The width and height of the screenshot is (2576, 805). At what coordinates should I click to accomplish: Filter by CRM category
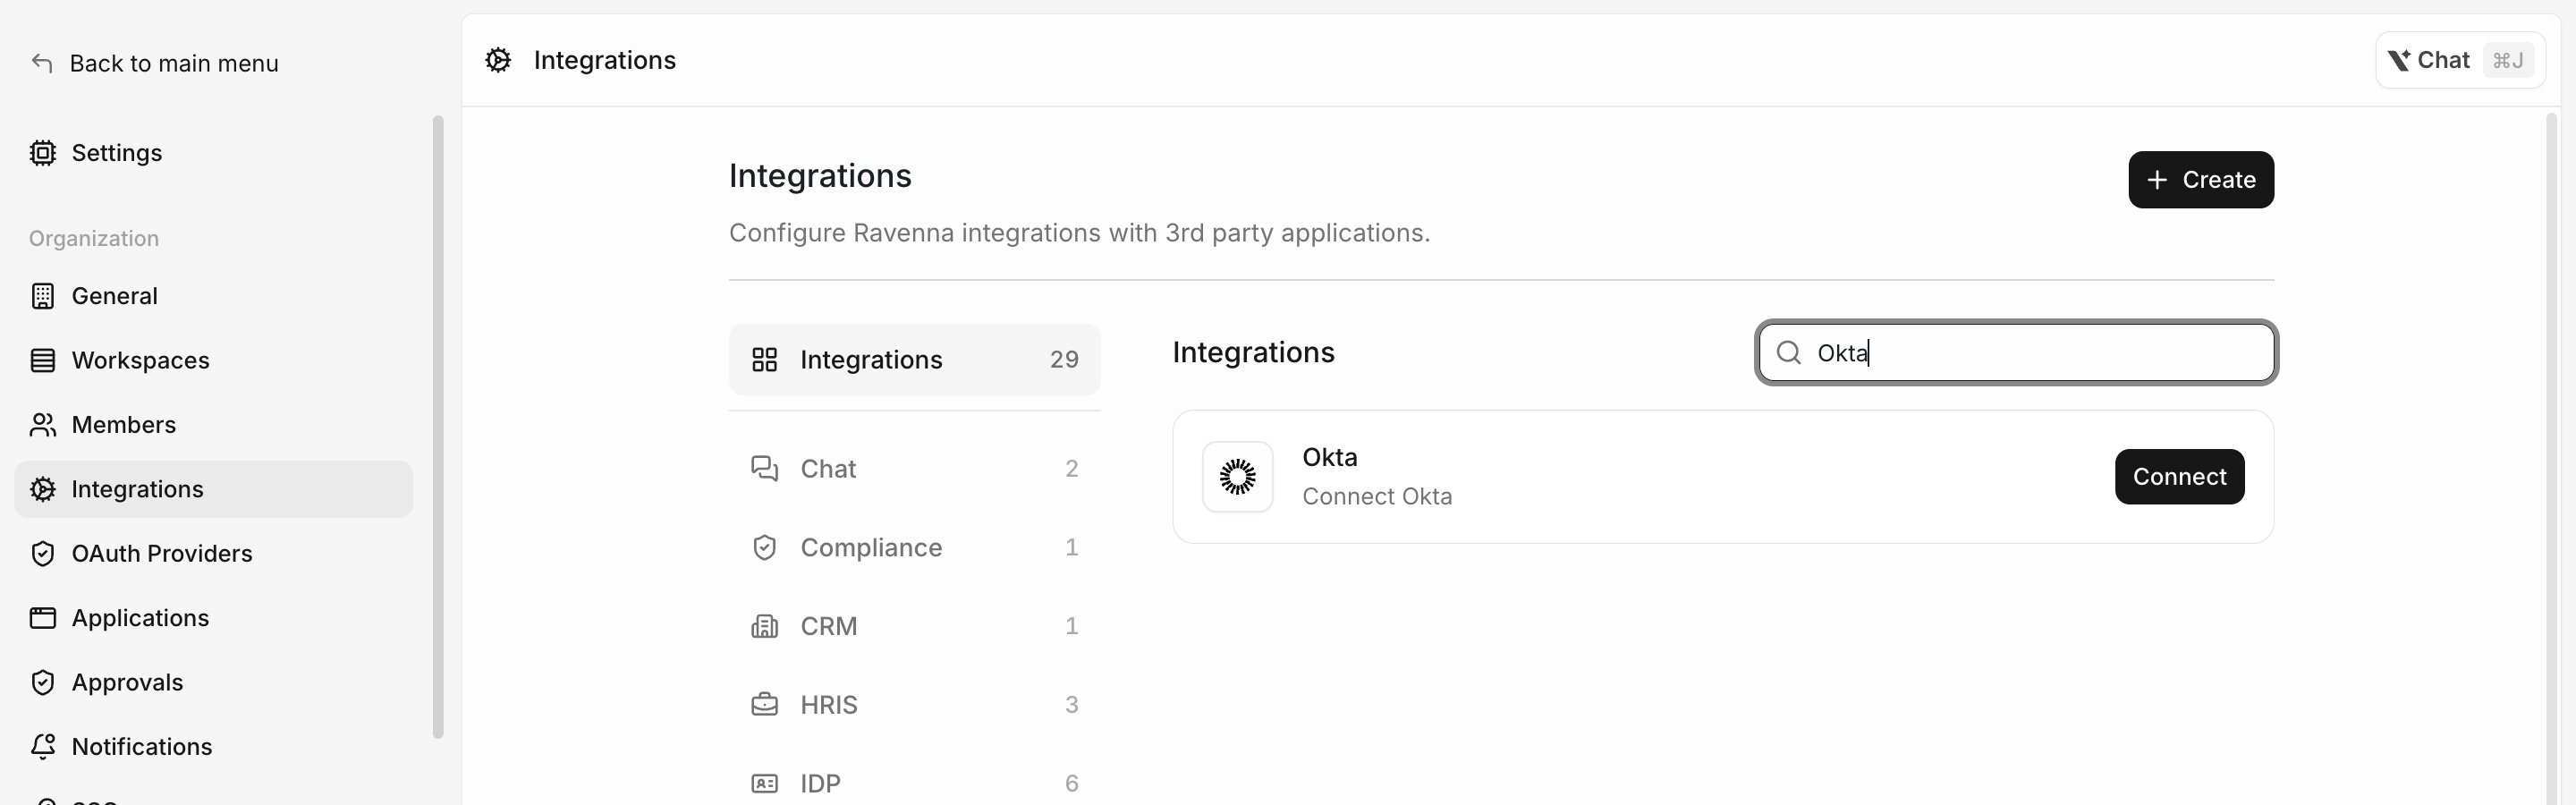click(x=914, y=626)
